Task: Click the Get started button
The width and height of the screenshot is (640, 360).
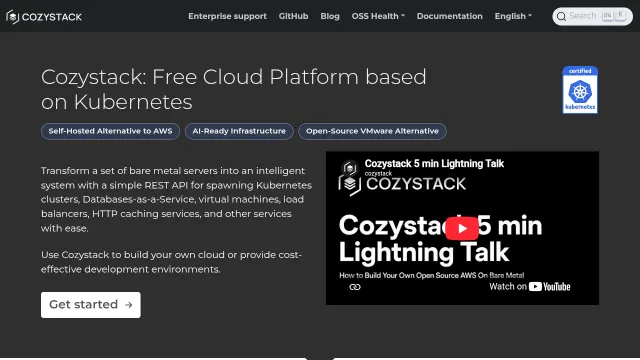Action: 91,304
